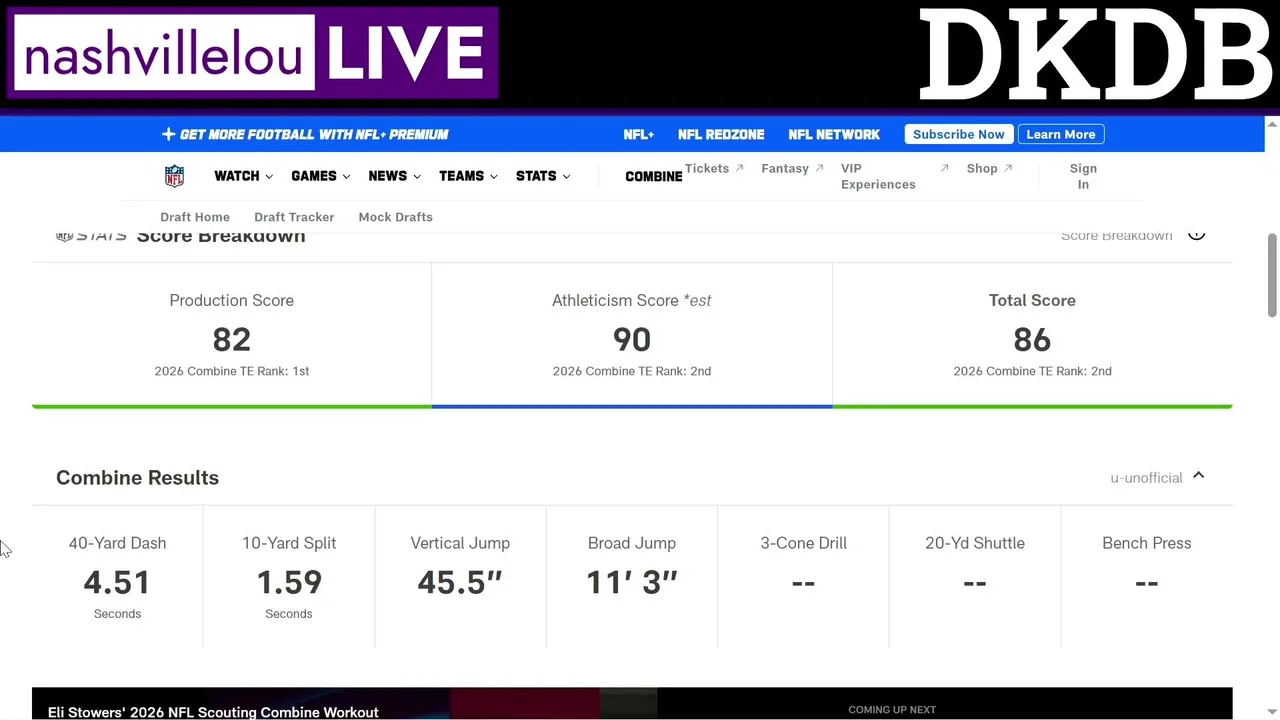
Task: Click the nashvillelou LIVE logo
Action: tap(253, 53)
